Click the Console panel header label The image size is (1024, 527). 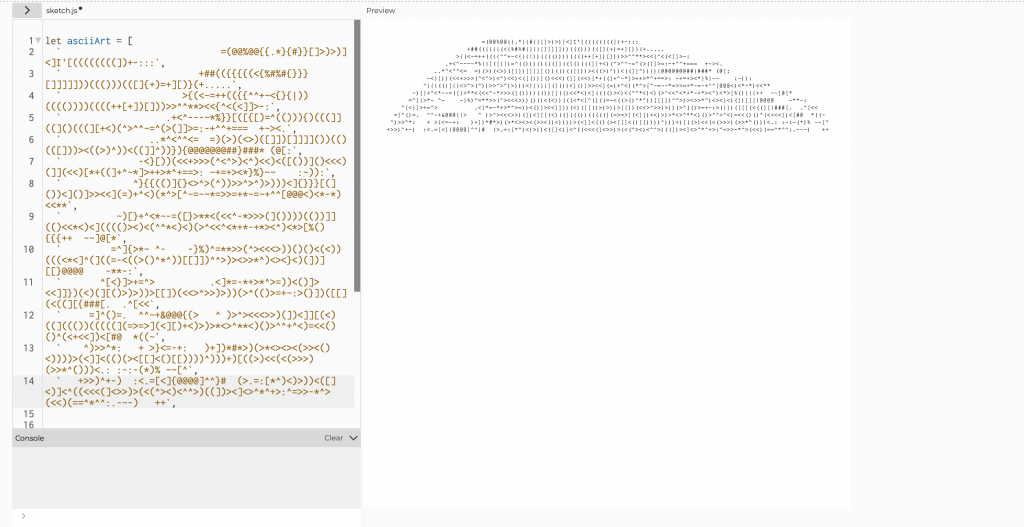29,438
